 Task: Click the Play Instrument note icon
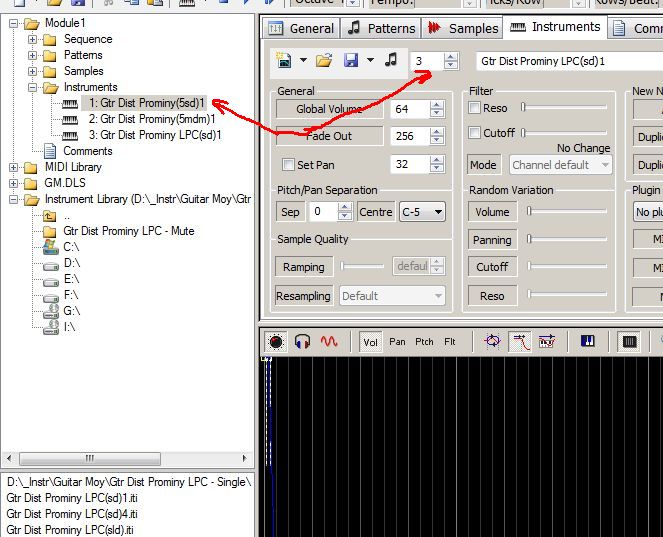(x=391, y=61)
